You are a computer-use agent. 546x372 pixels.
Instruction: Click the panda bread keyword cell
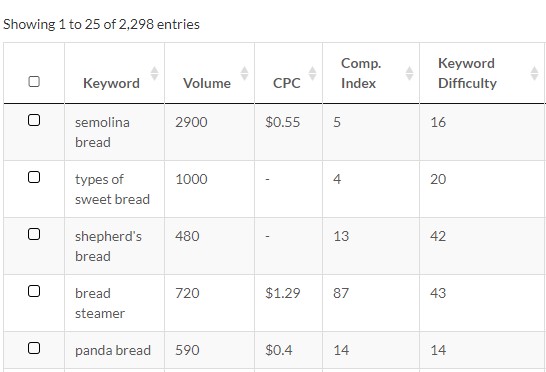pyautogui.click(x=114, y=350)
